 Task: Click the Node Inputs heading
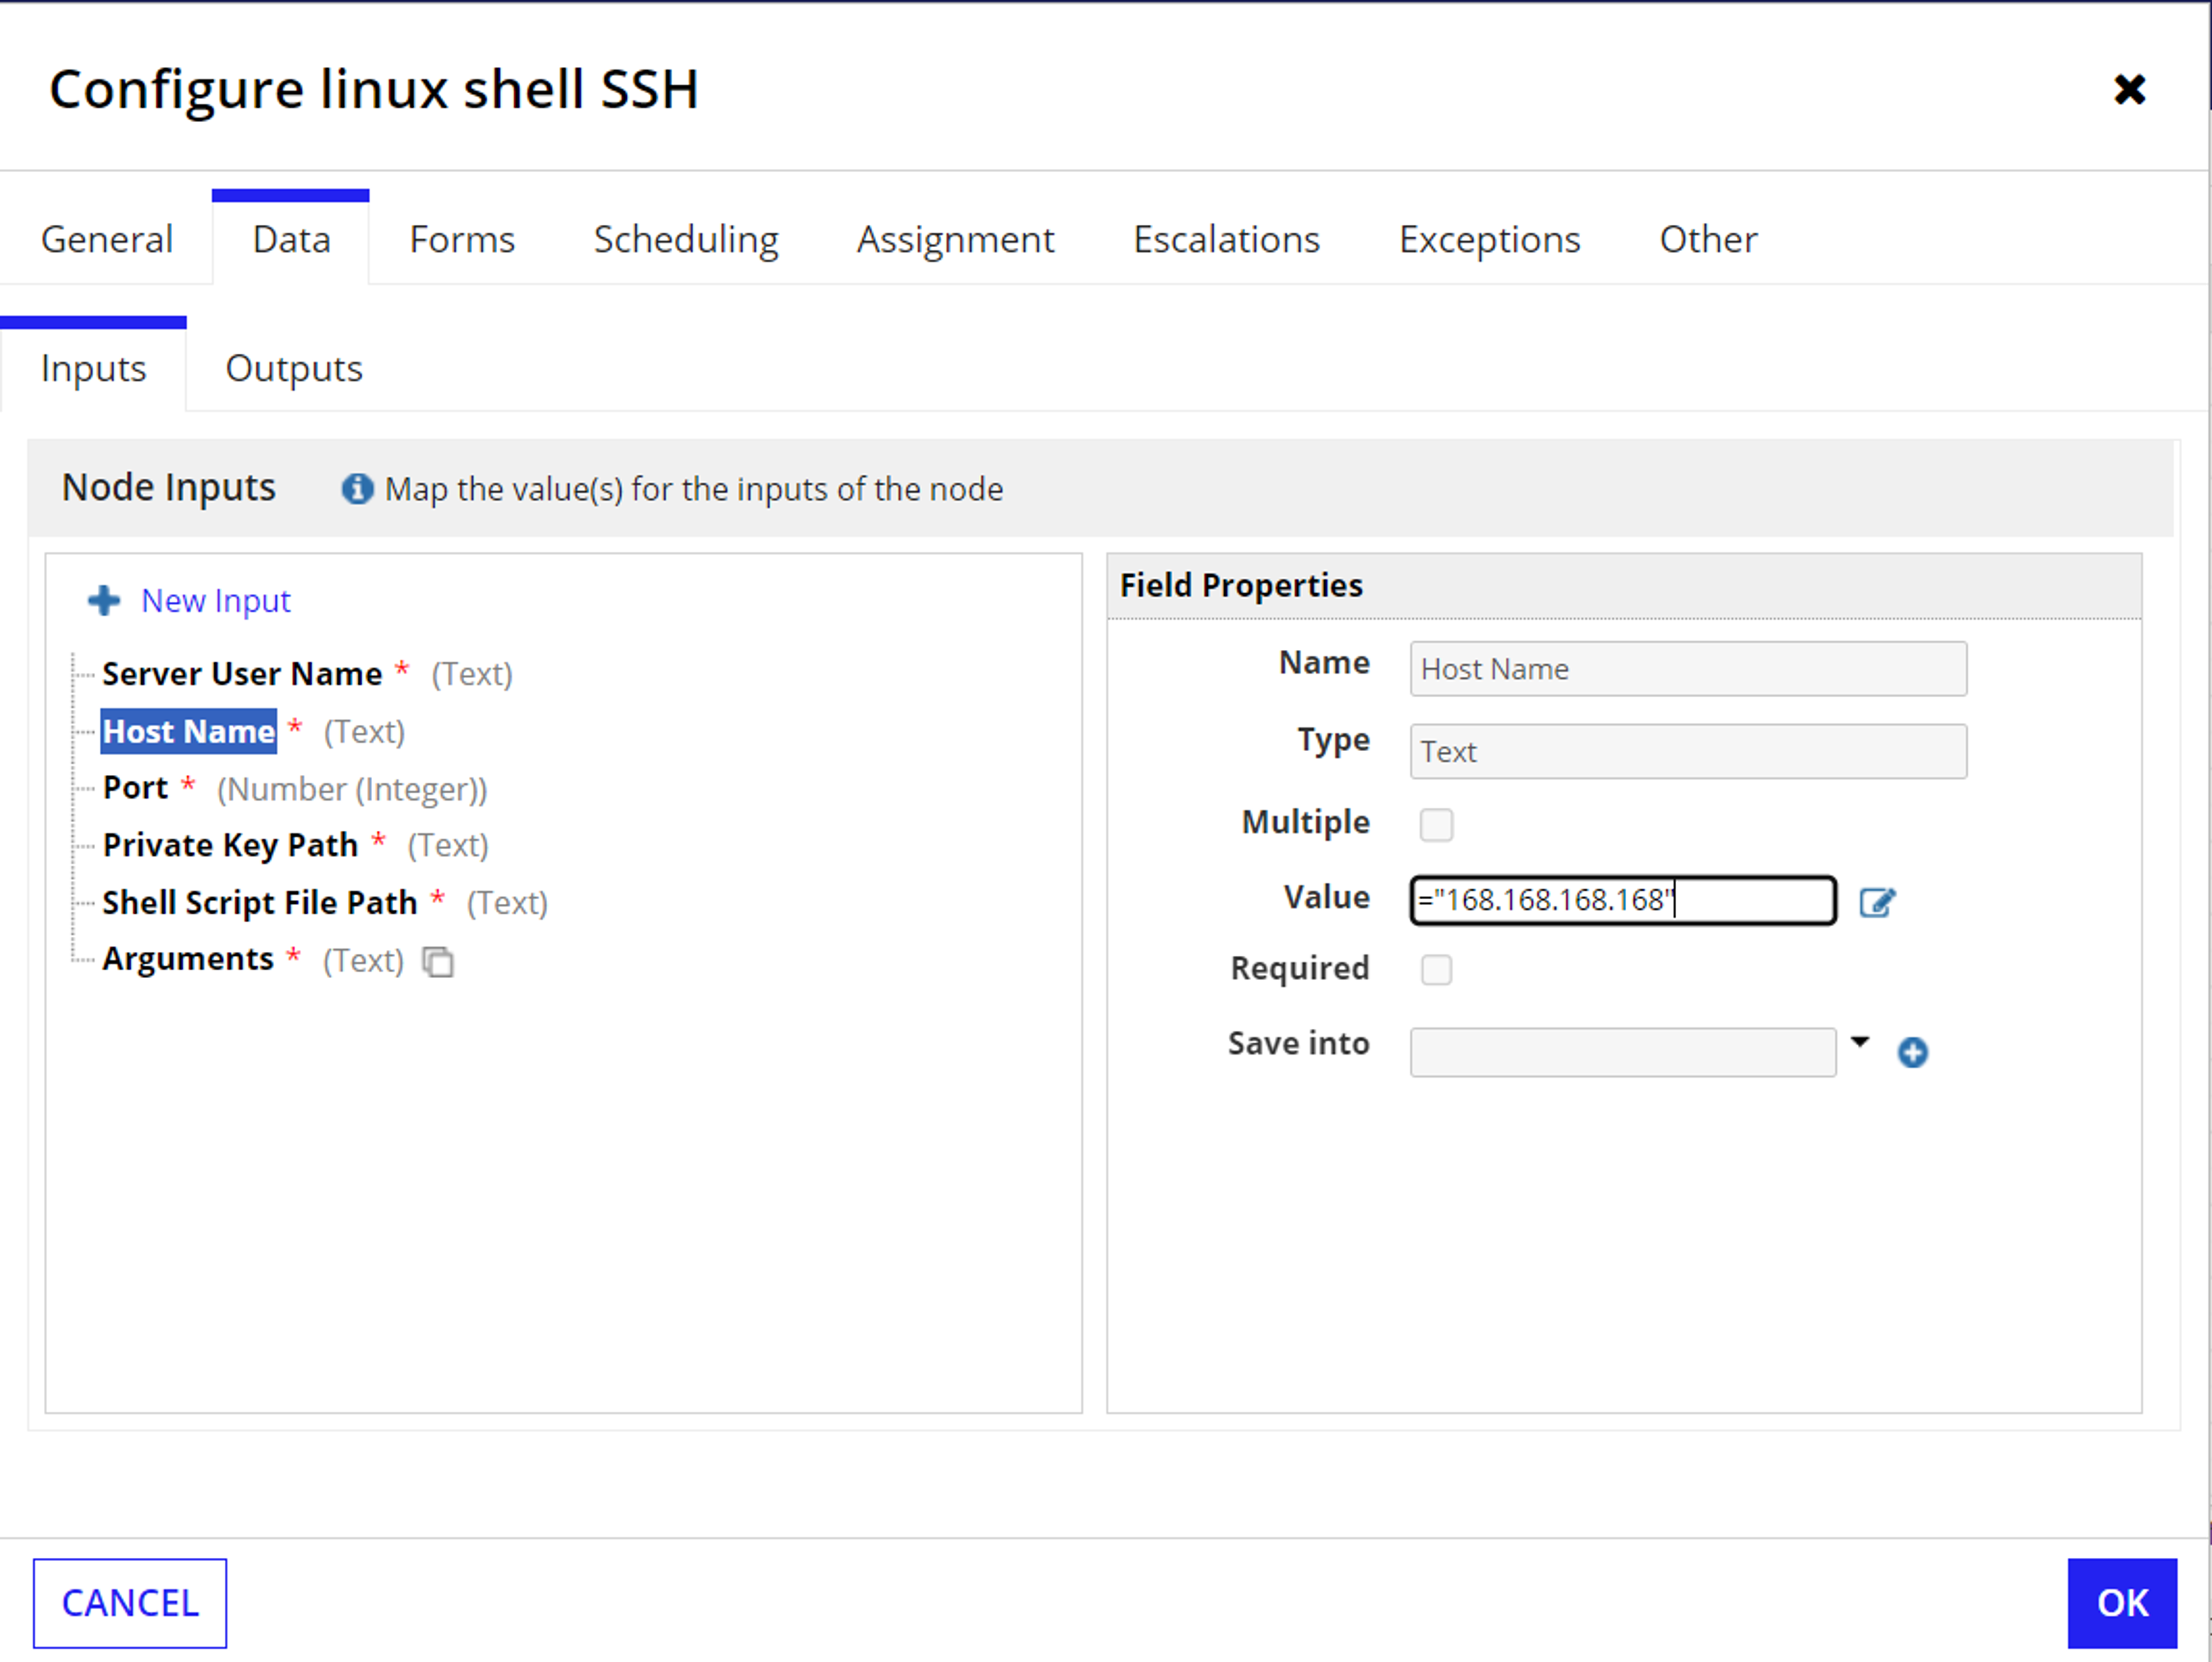(168, 487)
